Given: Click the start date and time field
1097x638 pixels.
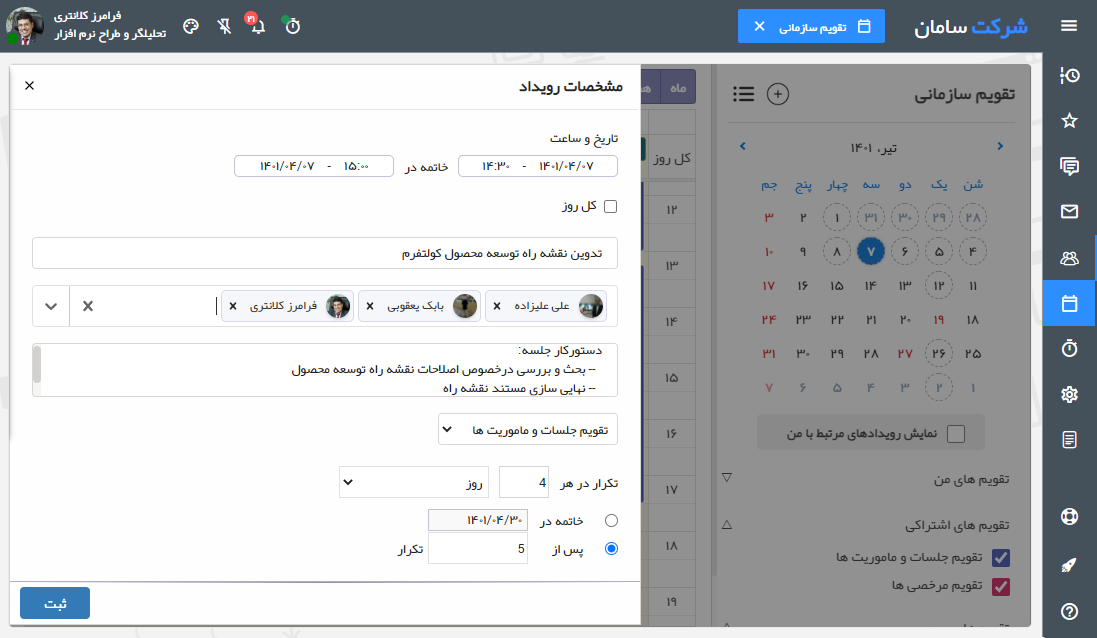Looking at the screenshot, I should 537,166.
